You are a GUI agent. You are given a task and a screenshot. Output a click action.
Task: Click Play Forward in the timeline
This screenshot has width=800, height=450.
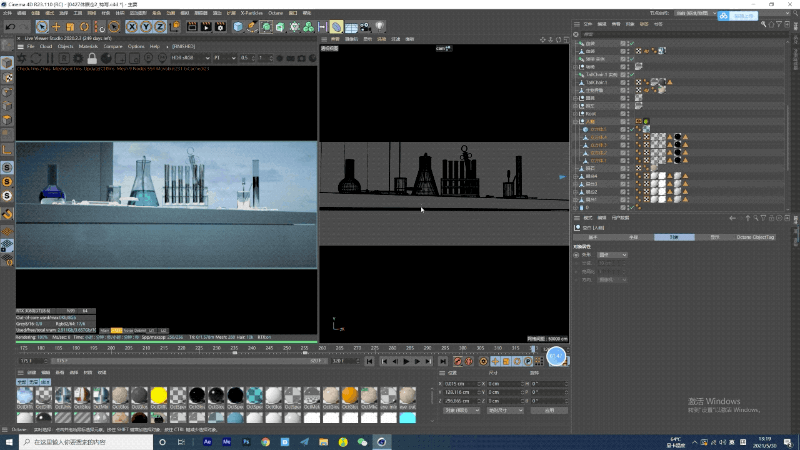click(x=406, y=361)
